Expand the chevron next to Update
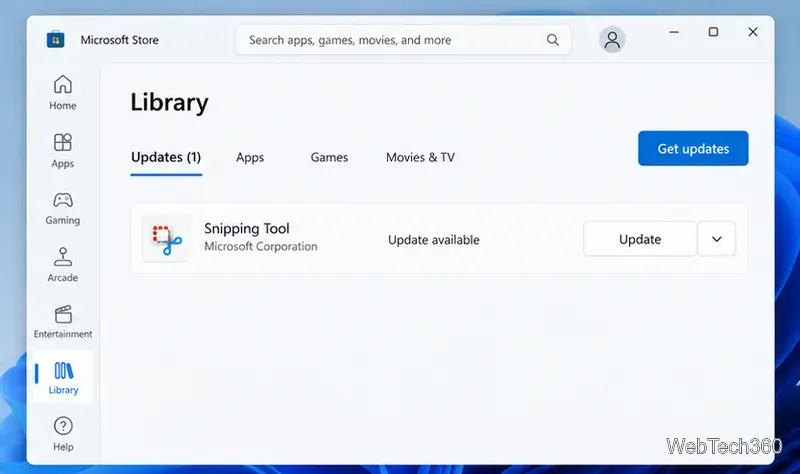 716,239
